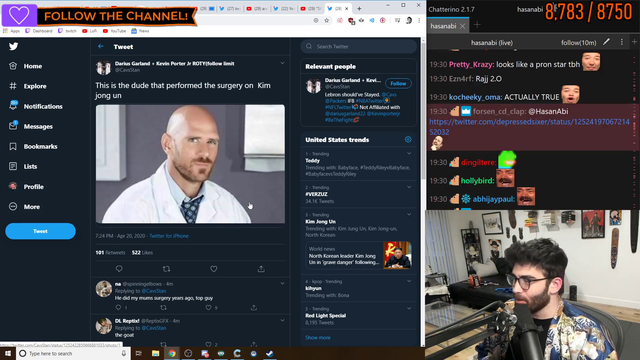Open the 'C' logo app on taskbar
This screenshot has width=640, height=360.
(237, 353)
